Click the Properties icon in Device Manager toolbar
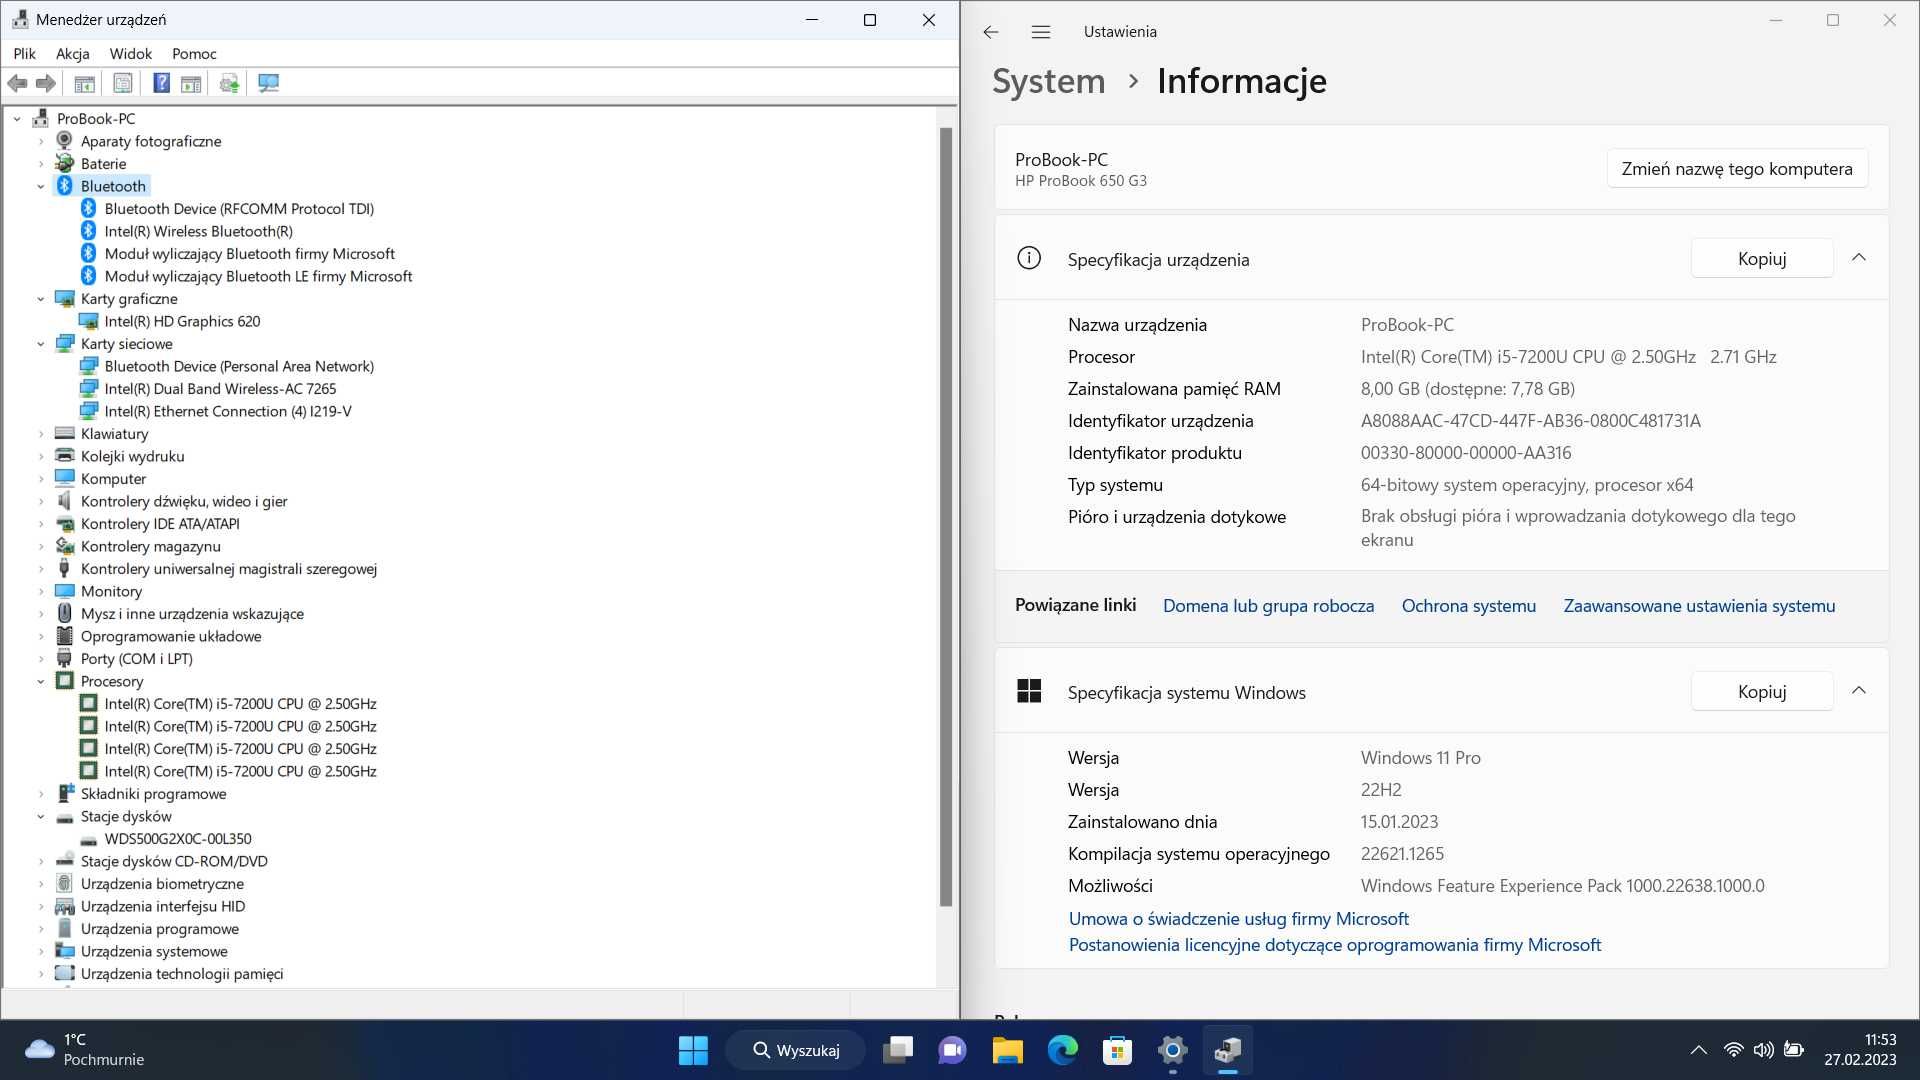The height and width of the screenshot is (1080, 1920). pos(122,83)
